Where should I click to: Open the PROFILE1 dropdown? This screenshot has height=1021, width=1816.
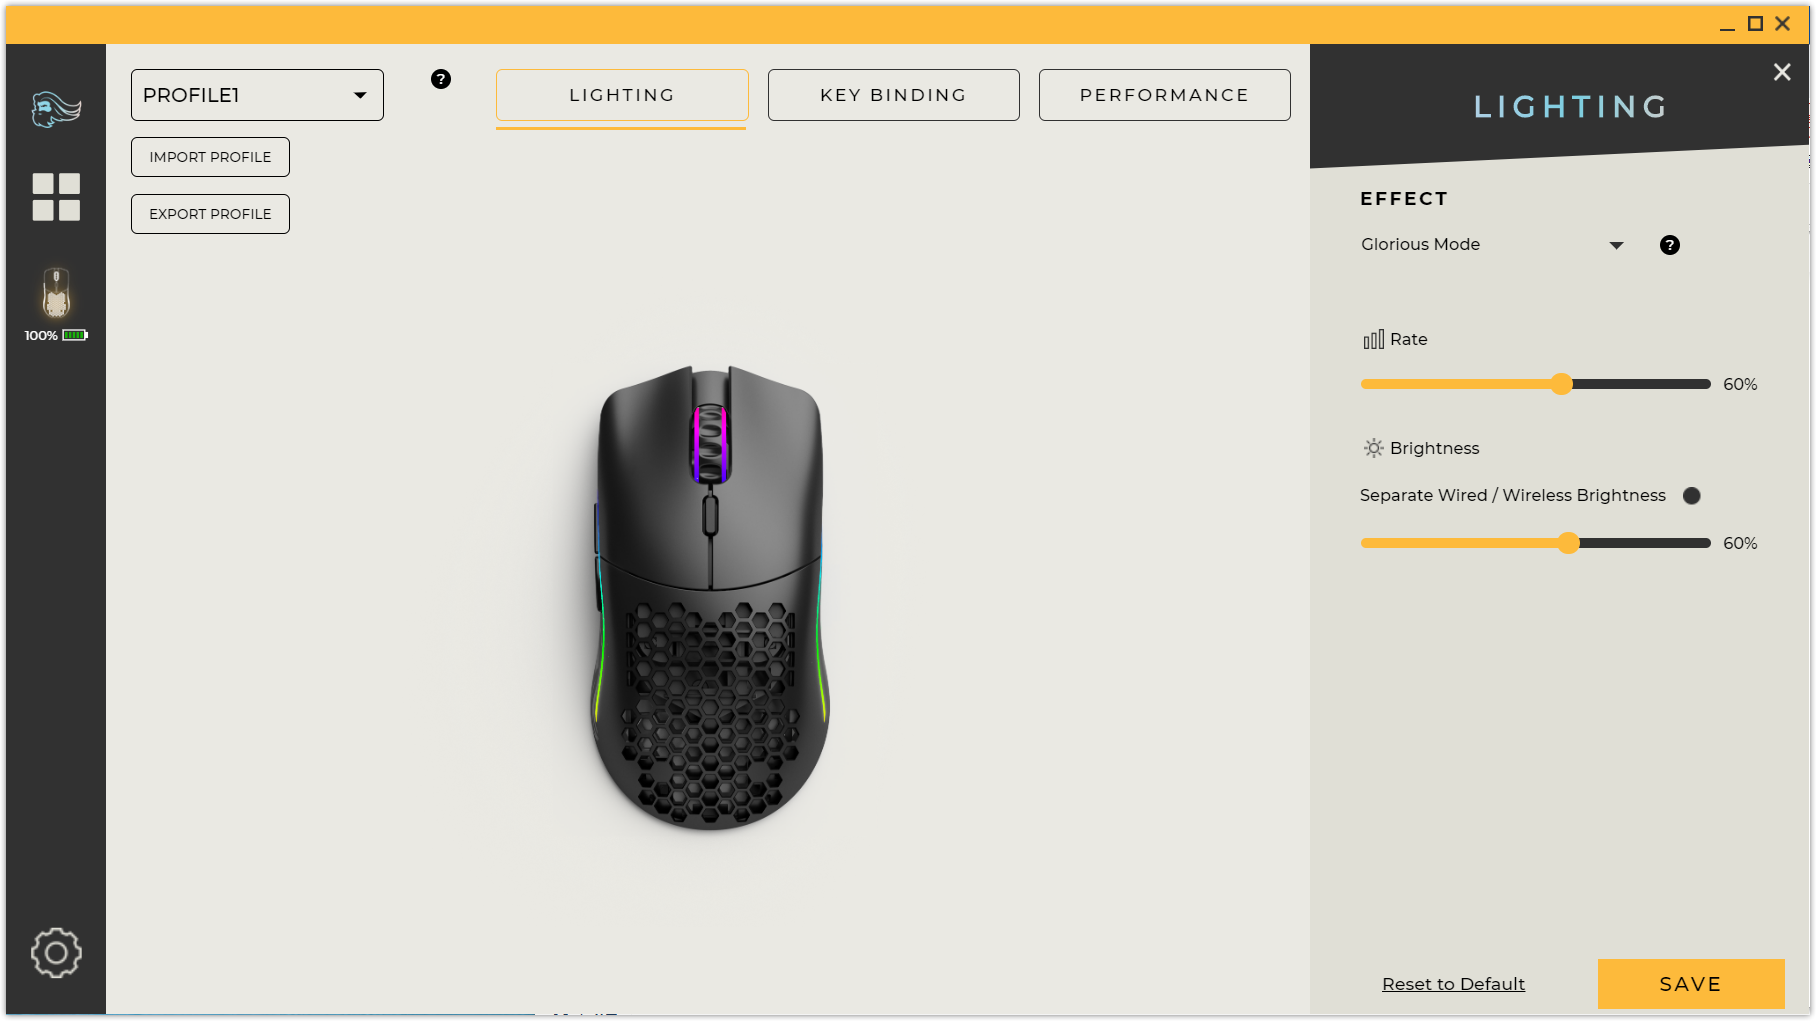click(257, 95)
